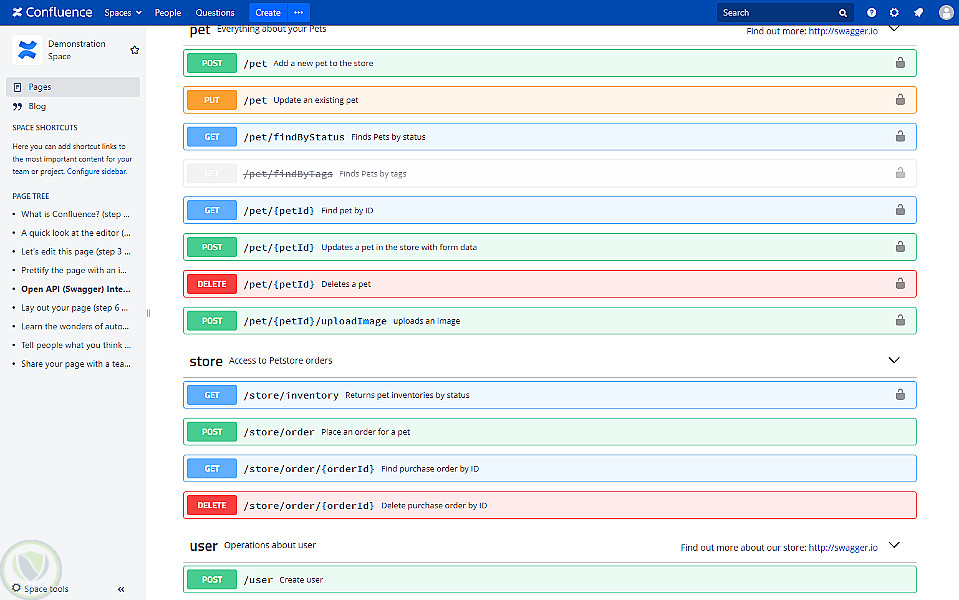Open the user profile avatar

pos(946,12)
